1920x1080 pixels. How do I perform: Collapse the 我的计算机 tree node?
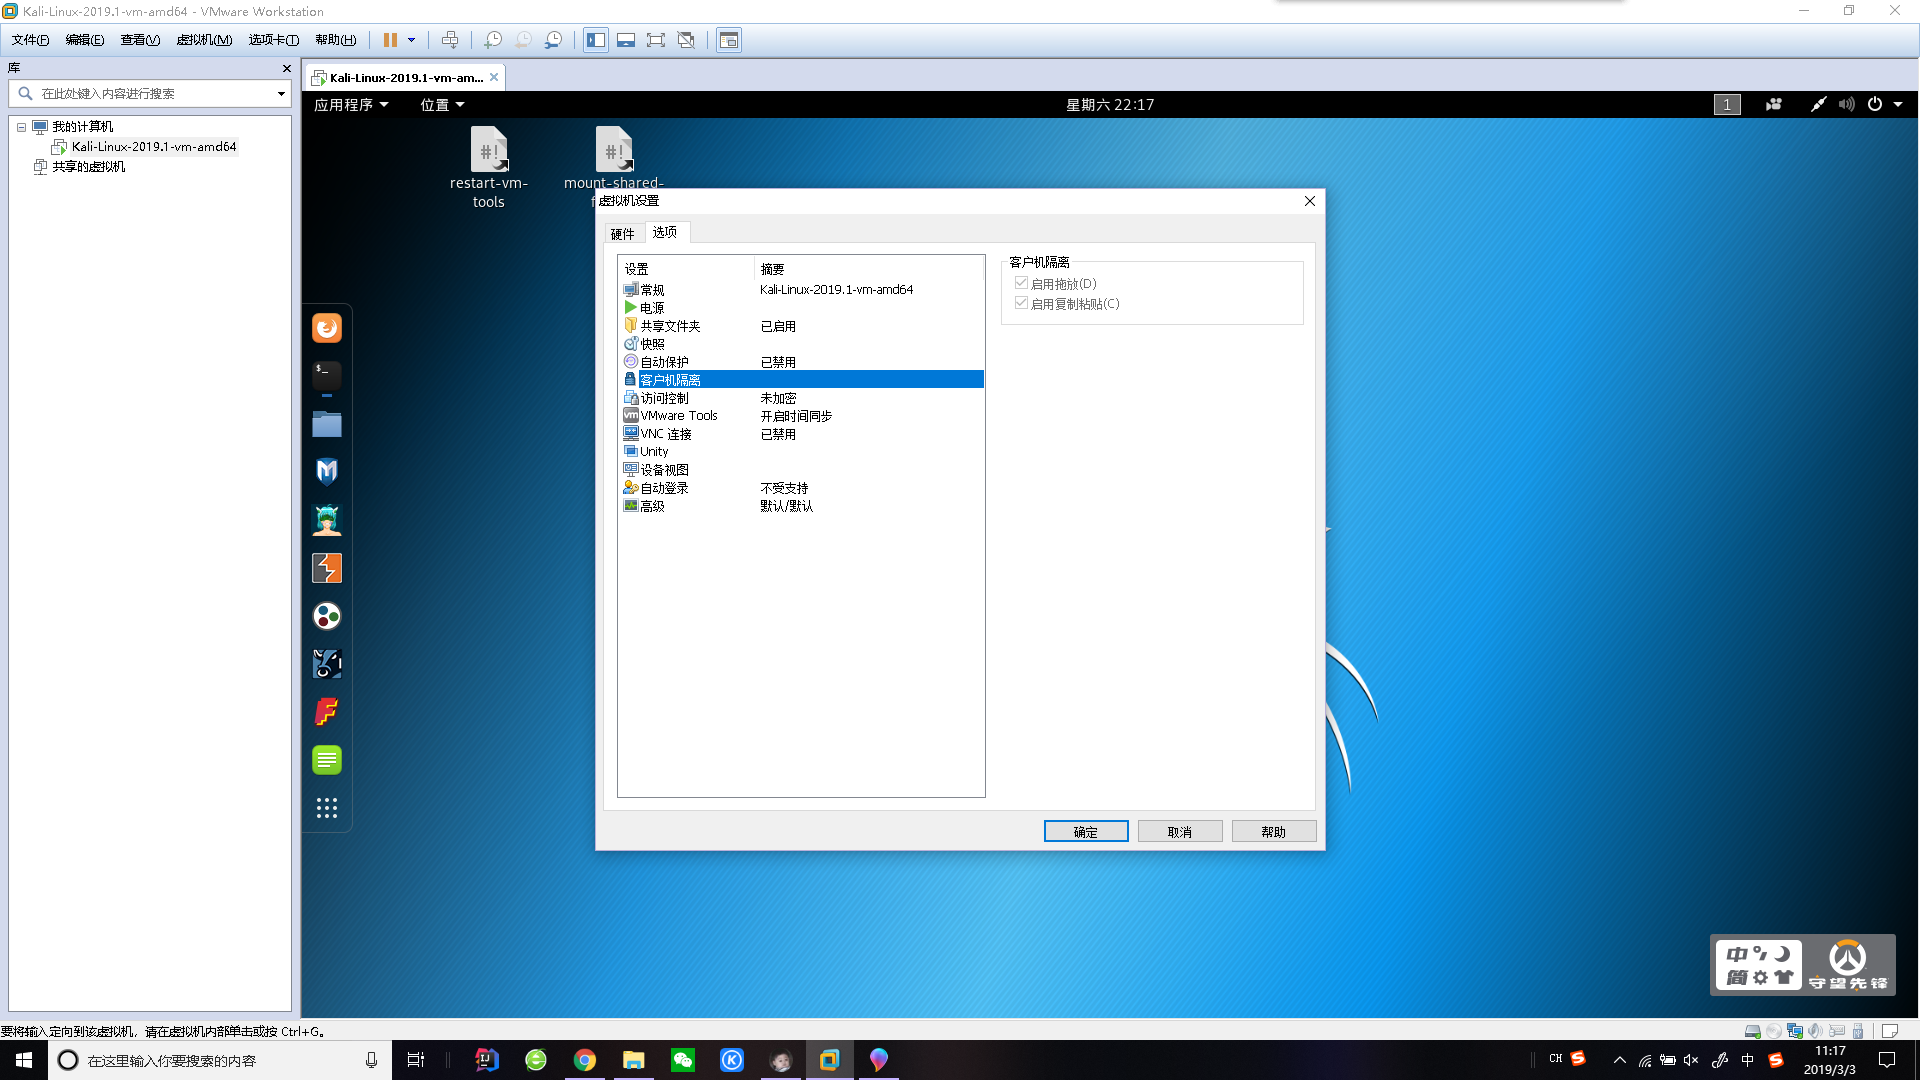point(21,127)
